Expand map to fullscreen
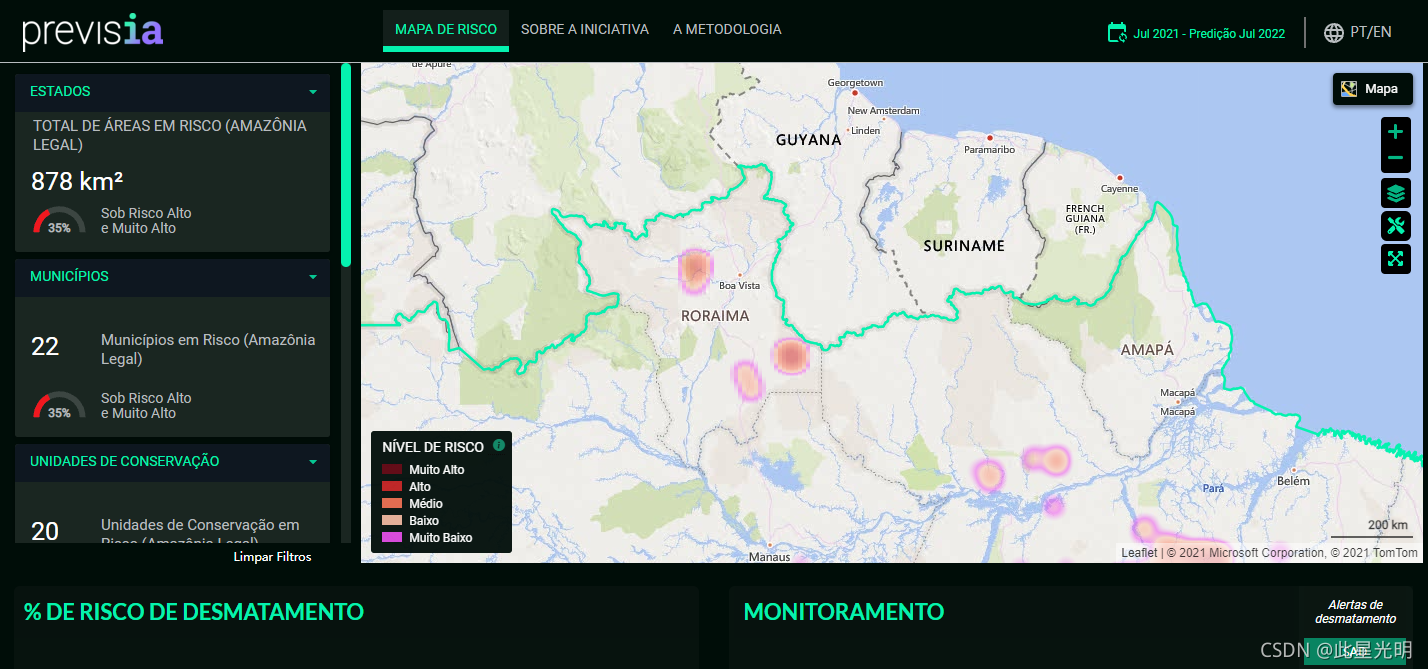Screen dimensions: 1428x669 tap(1396, 259)
